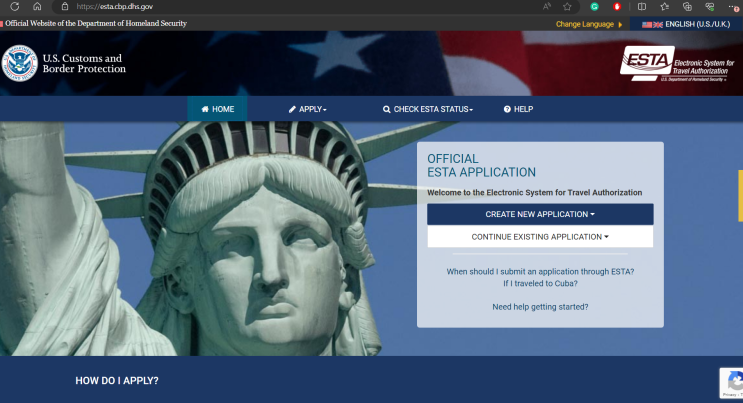
Task: Click the yellow tab on the right edge
Action: tap(741, 196)
